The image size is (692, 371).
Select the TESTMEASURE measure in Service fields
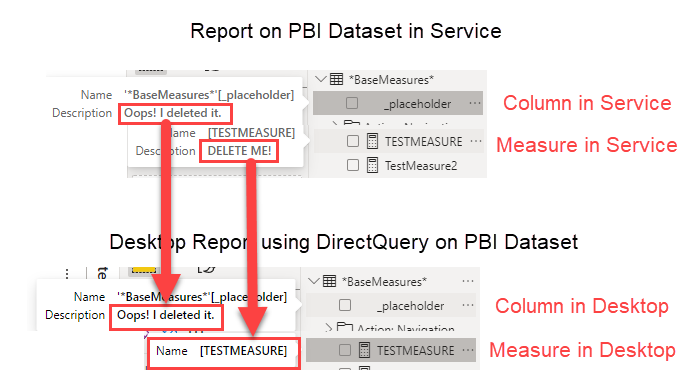coord(423,142)
